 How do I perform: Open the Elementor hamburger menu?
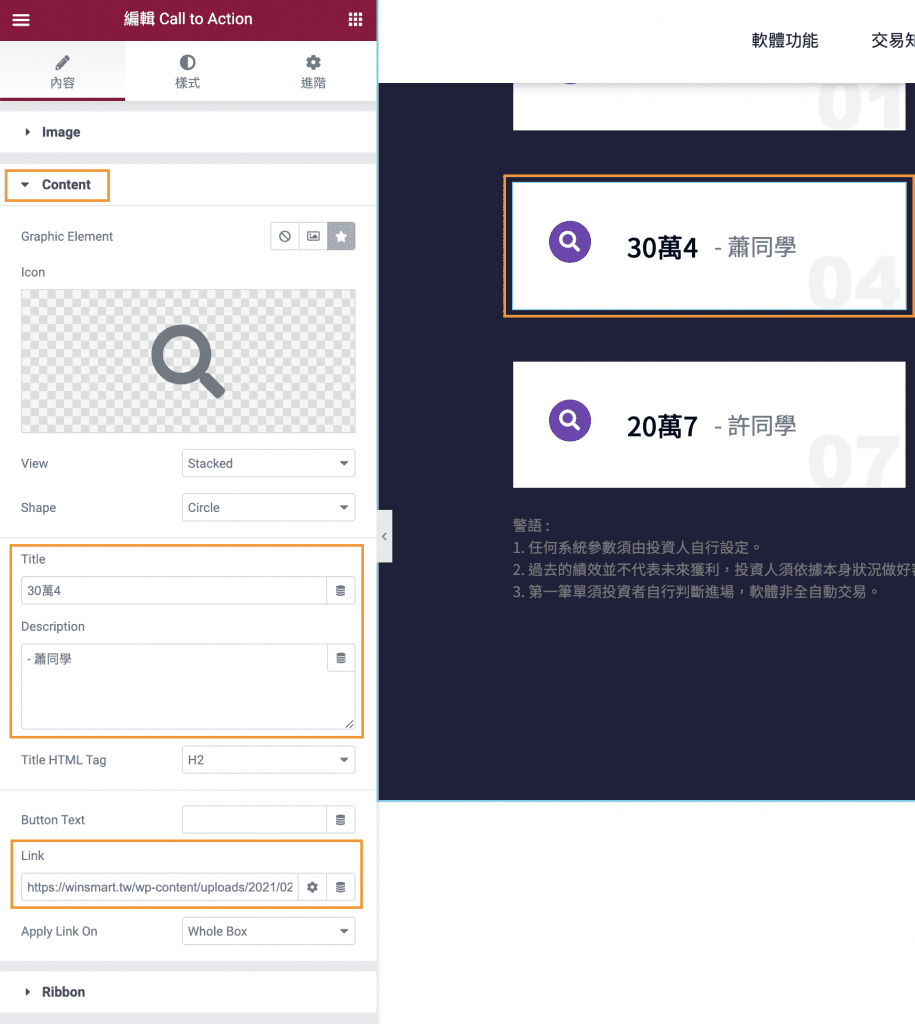[x=20, y=19]
